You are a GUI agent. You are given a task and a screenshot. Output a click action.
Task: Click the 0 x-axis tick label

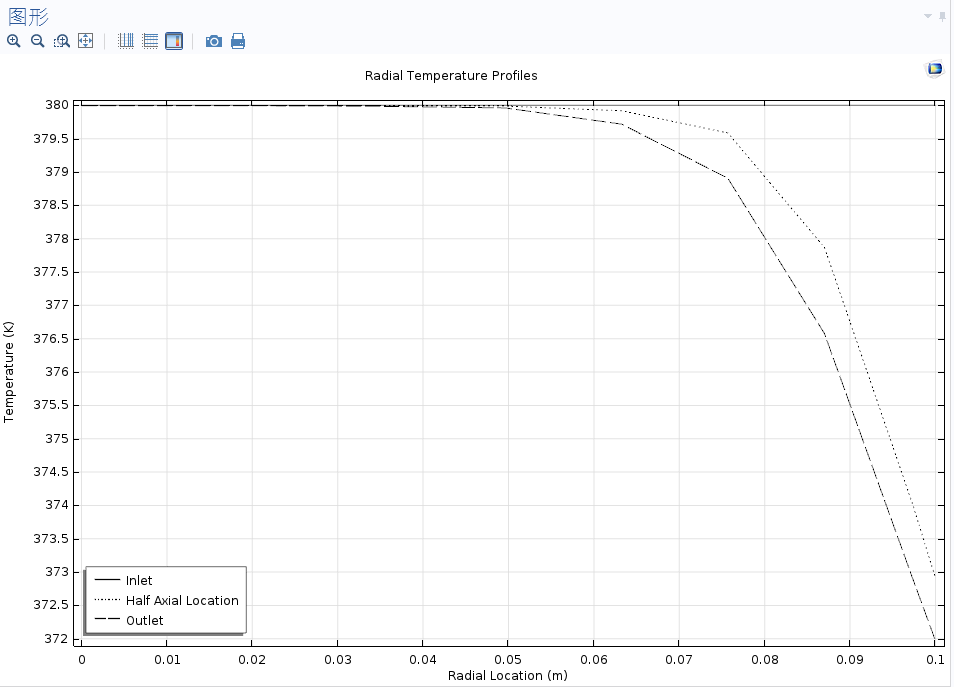point(82,660)
